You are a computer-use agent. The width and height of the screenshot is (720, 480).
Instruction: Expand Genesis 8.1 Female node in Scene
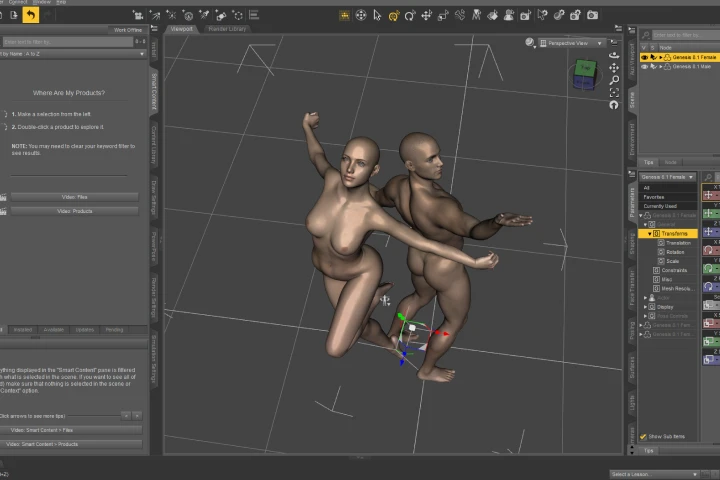point(661,57)
